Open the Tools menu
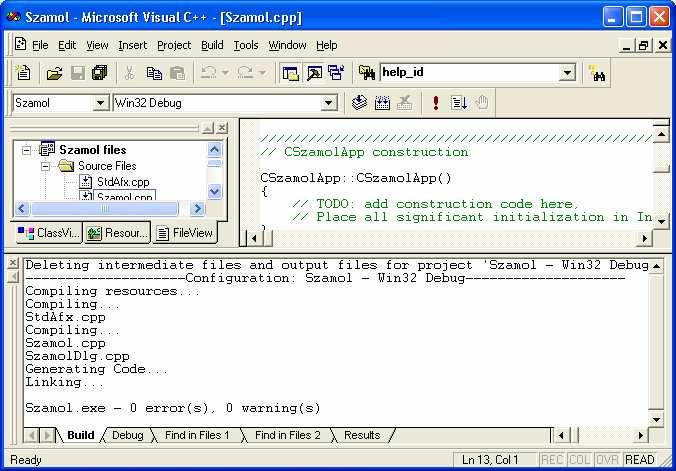 point(246,45)
